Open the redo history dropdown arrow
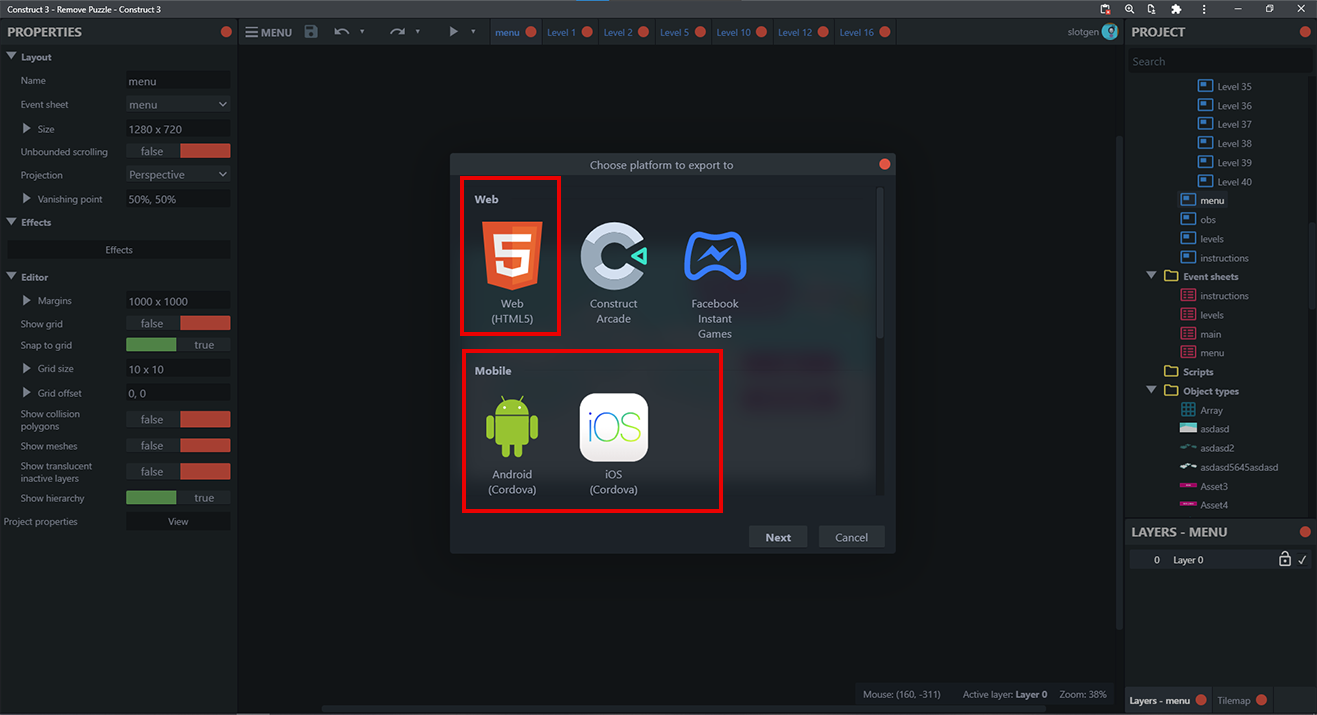 click(x=417, y=32)
